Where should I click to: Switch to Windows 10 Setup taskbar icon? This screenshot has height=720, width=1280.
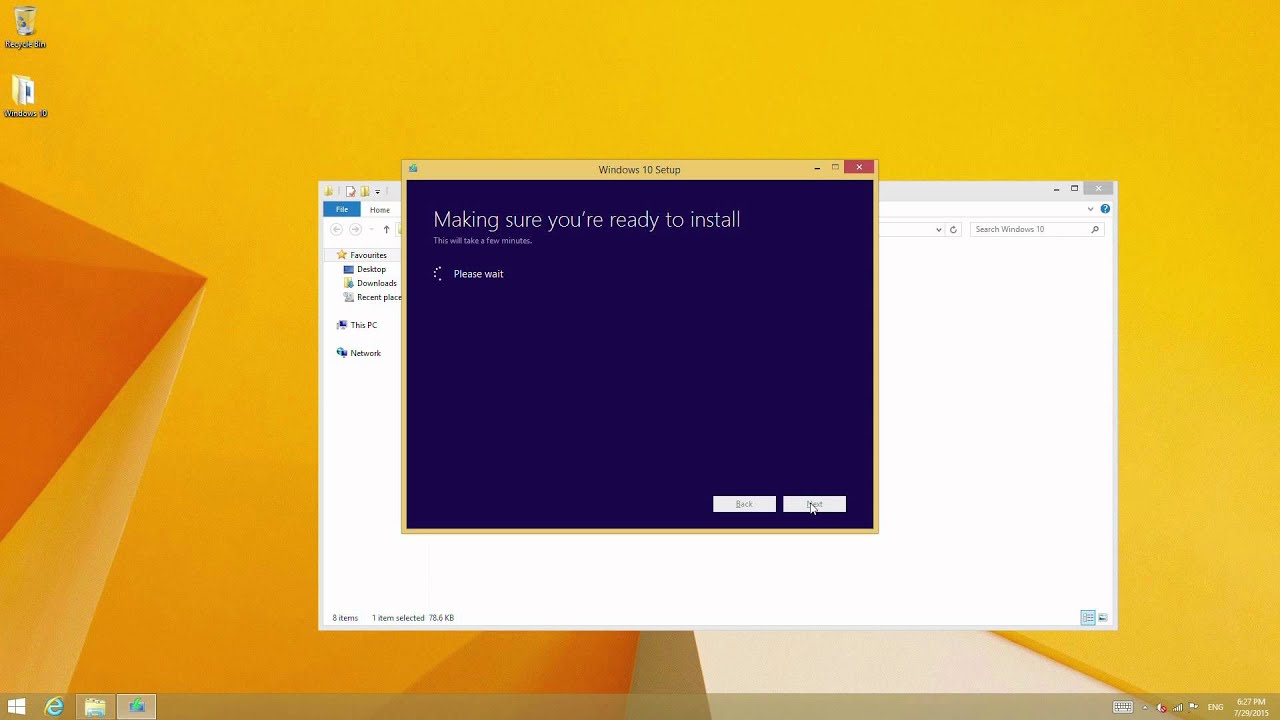point(137,707)
